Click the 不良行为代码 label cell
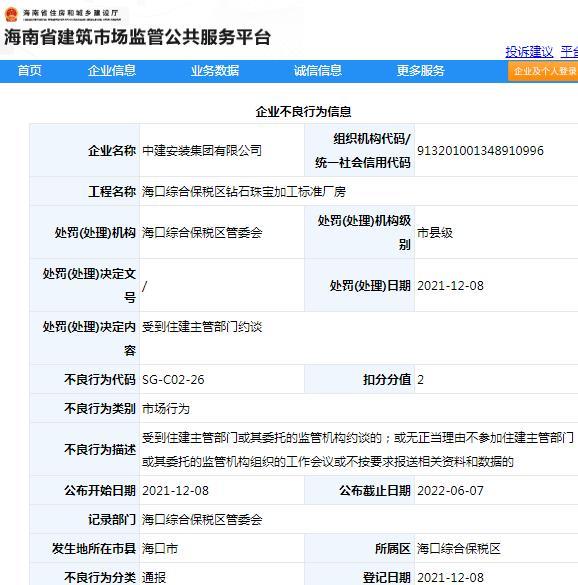 point(85,379)
